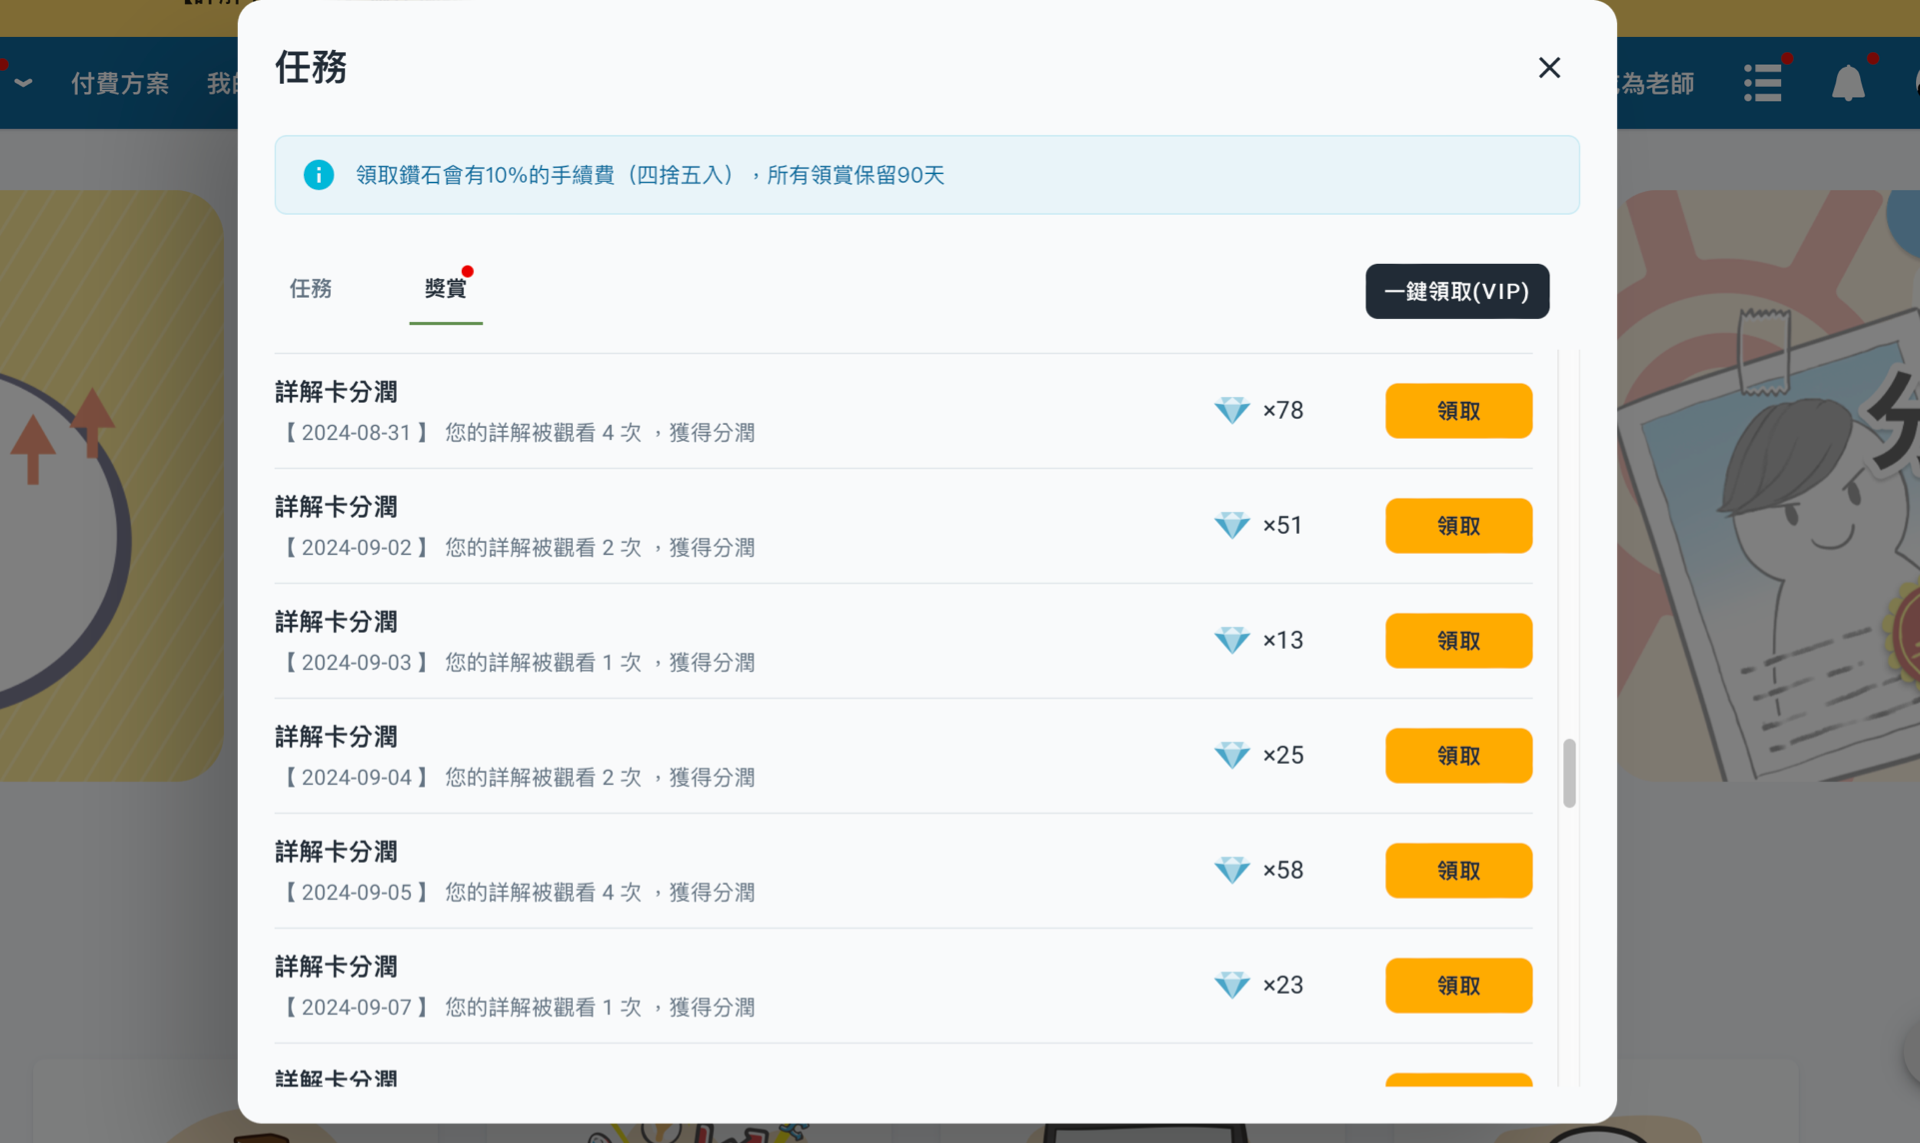This screenshot has height=1143, width=1920.
Task: Click the rewards list scrollbar thumb
Action: coord(1568,772)
